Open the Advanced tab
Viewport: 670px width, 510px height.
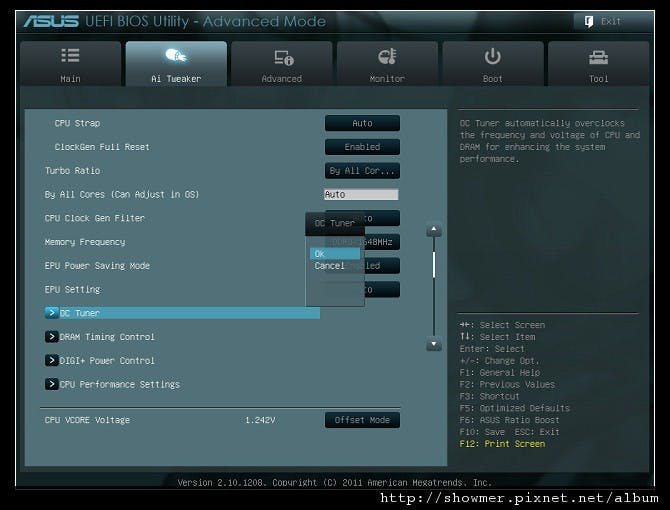[x=282, y=64]
